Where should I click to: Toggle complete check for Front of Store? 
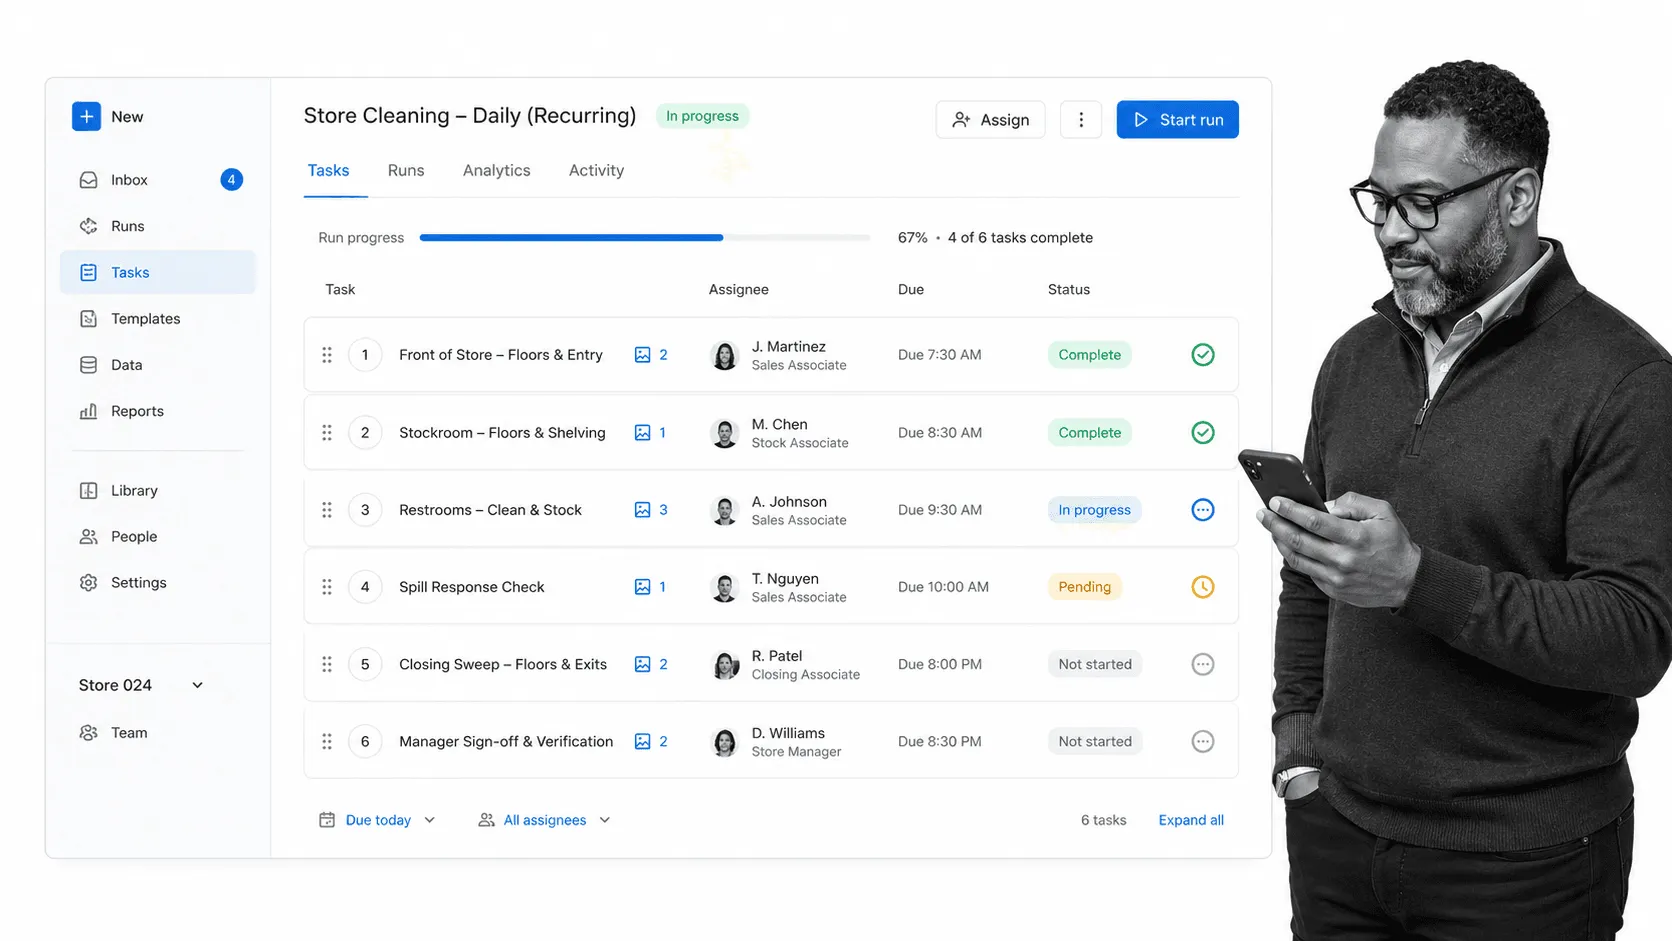pos(1203,355)
